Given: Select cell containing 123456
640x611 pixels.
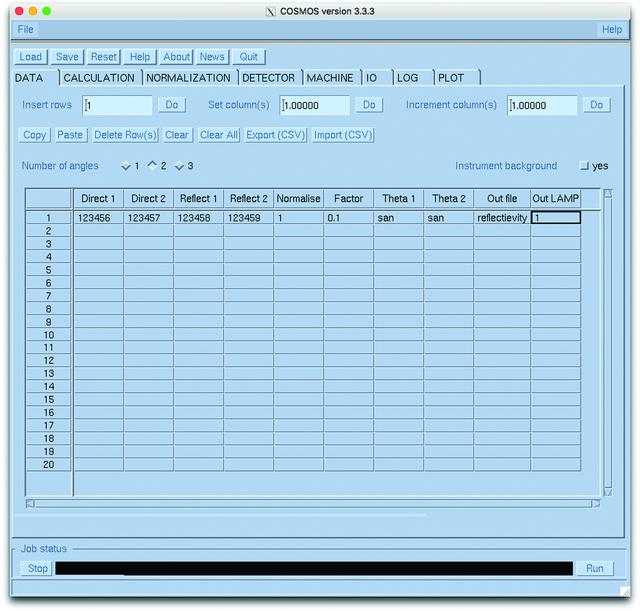Looking at the screenshot, I should coord(98,218).
